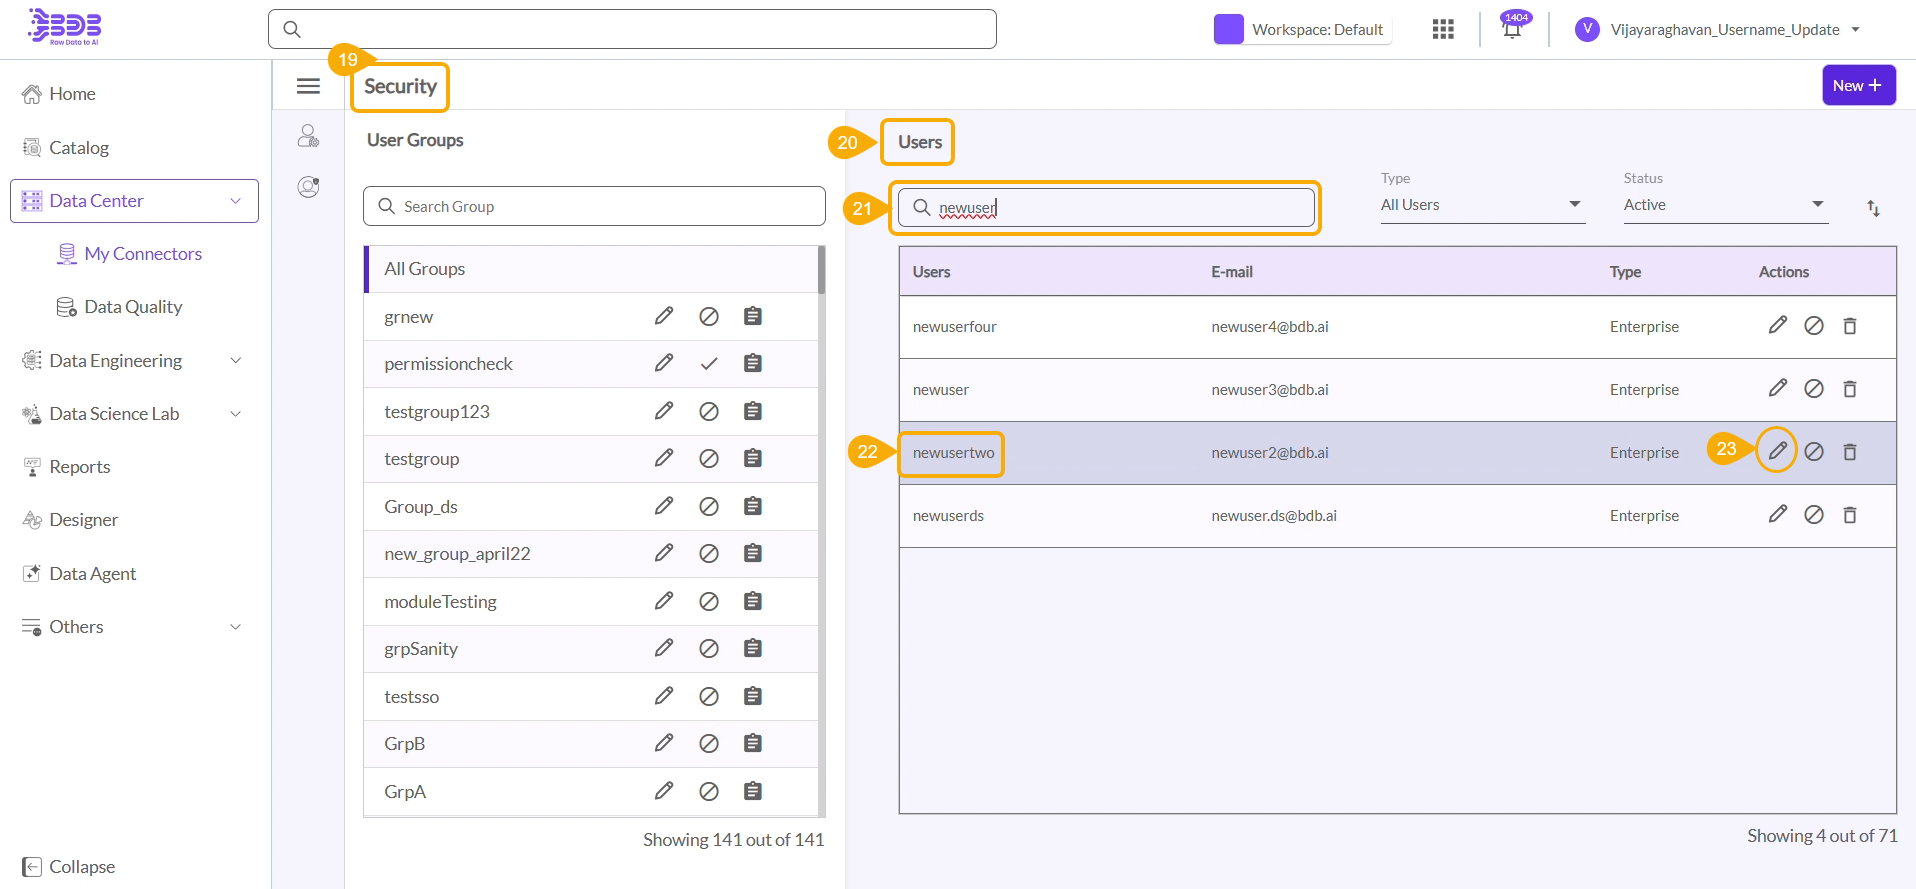Click the edit pencil for newusertwo

[1777, 451]
